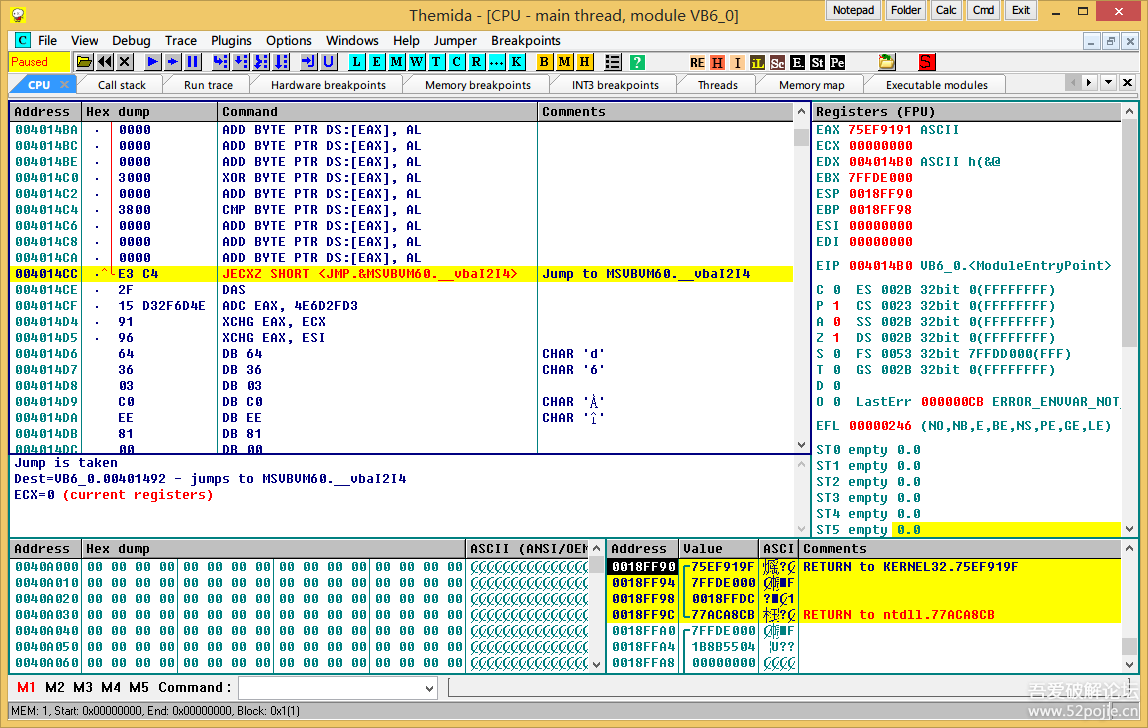The height and width of the screenshot is (728, 1148).
Task: Click the Calc button in title bar
Action: (x=946, y=10)
